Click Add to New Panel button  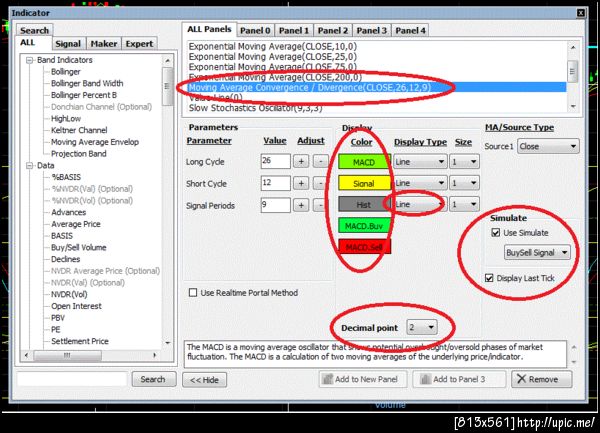tap(363, 379)
